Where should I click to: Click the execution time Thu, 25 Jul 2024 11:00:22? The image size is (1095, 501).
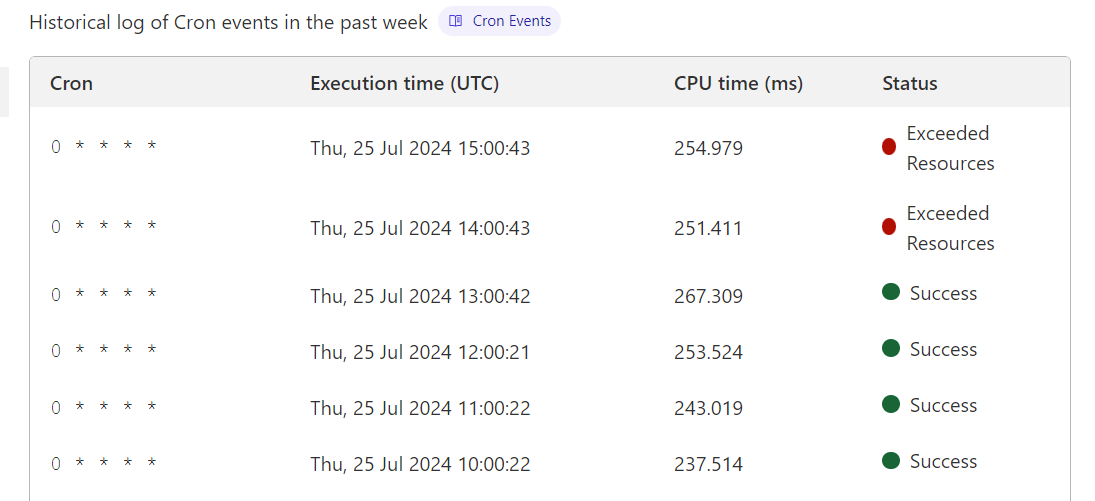click(x=420, y=408)
